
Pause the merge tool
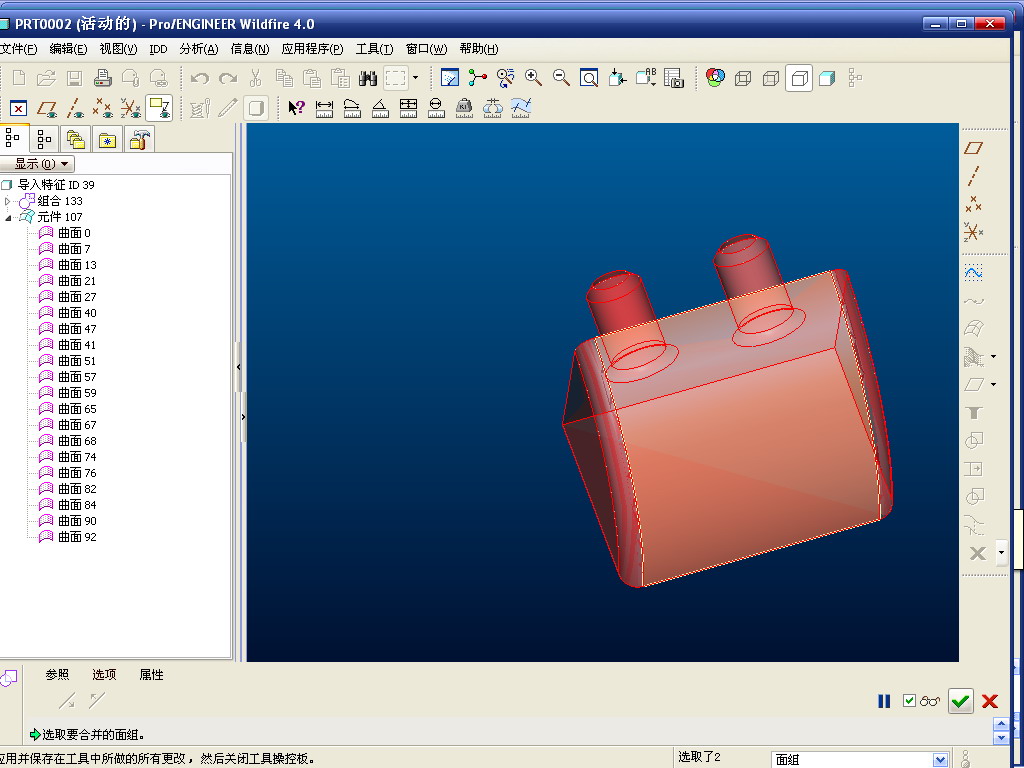884,701
